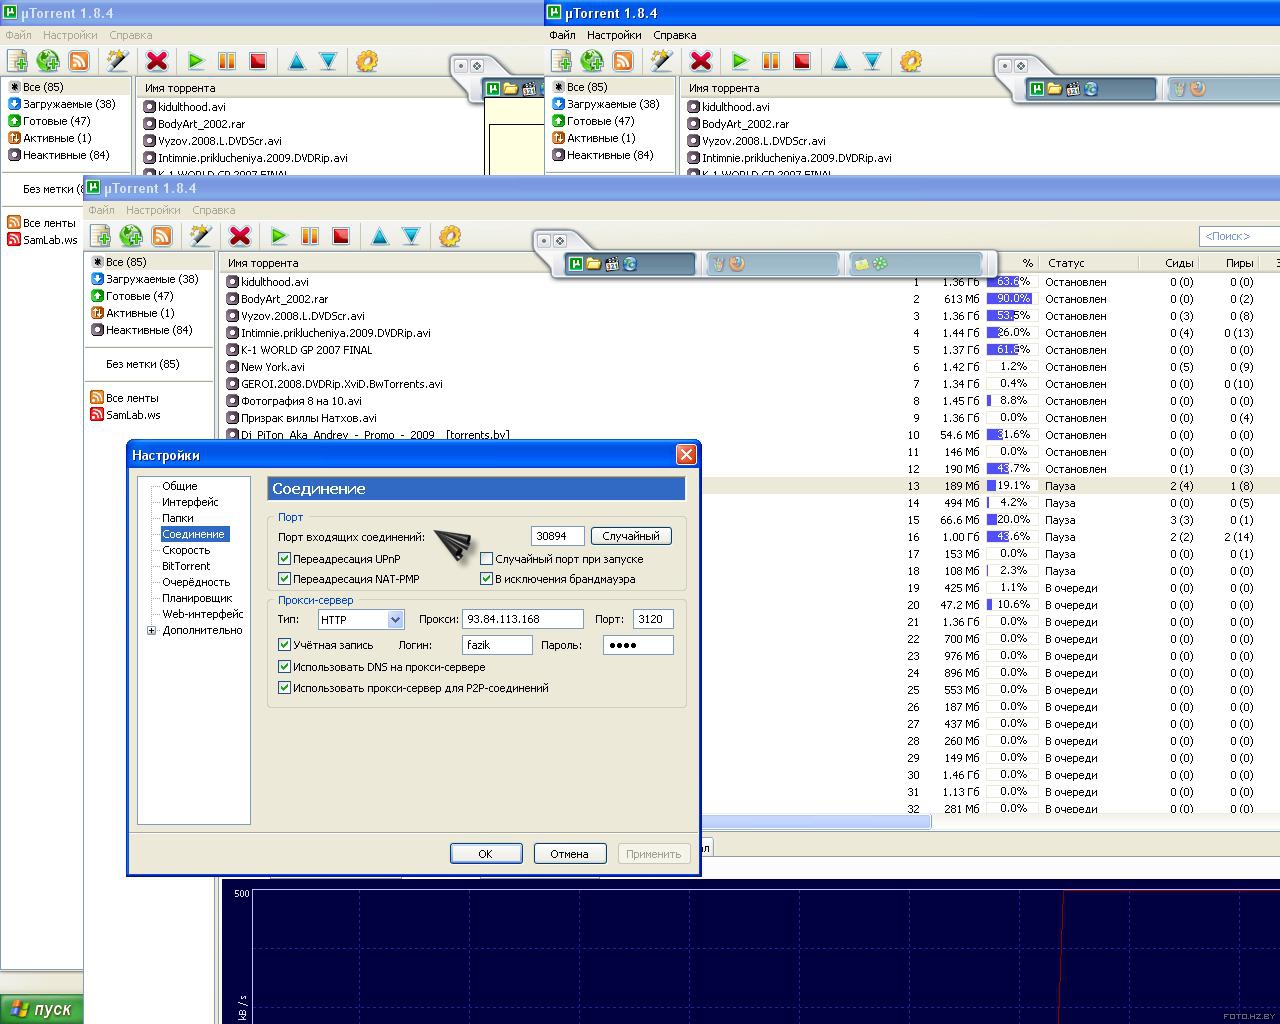Click RSS icon in top-left window toolbar
The width and height of the screenshot is (1280, 1024).
click(x=79, y=61)
